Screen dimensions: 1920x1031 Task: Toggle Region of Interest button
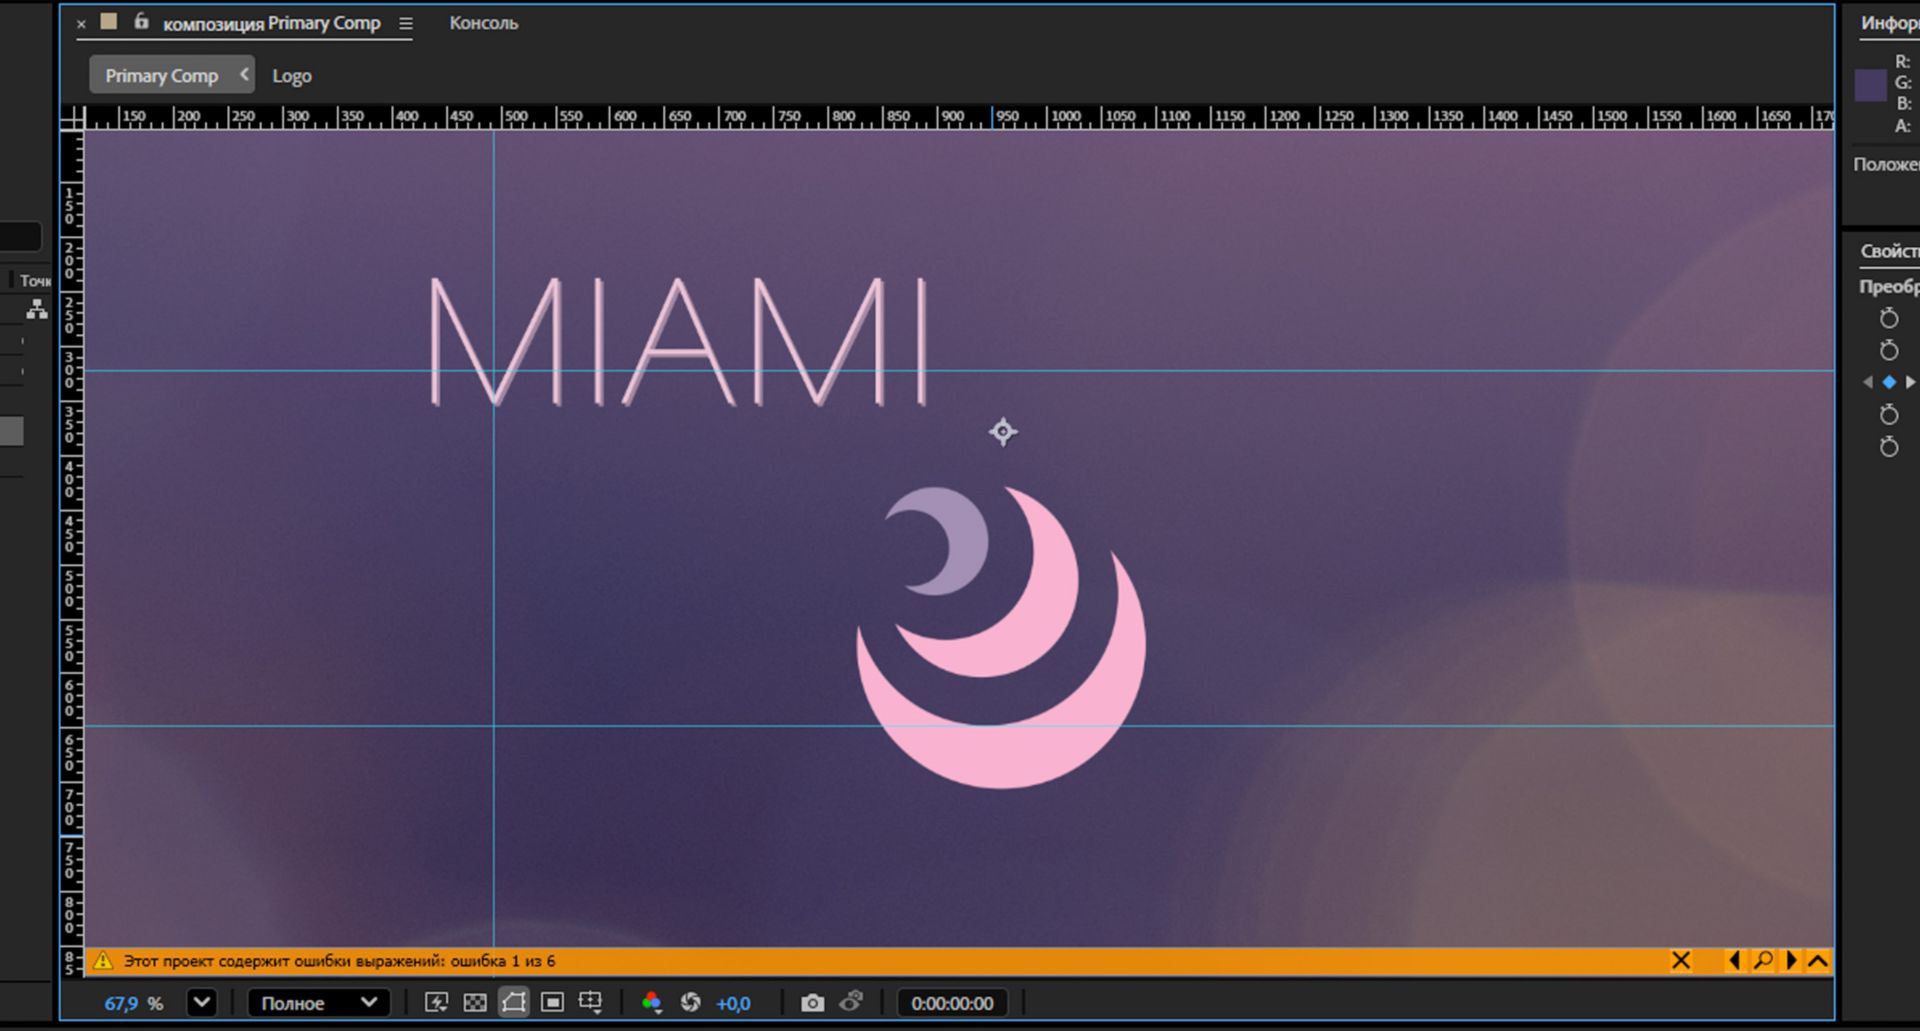tap(552, 1002)
